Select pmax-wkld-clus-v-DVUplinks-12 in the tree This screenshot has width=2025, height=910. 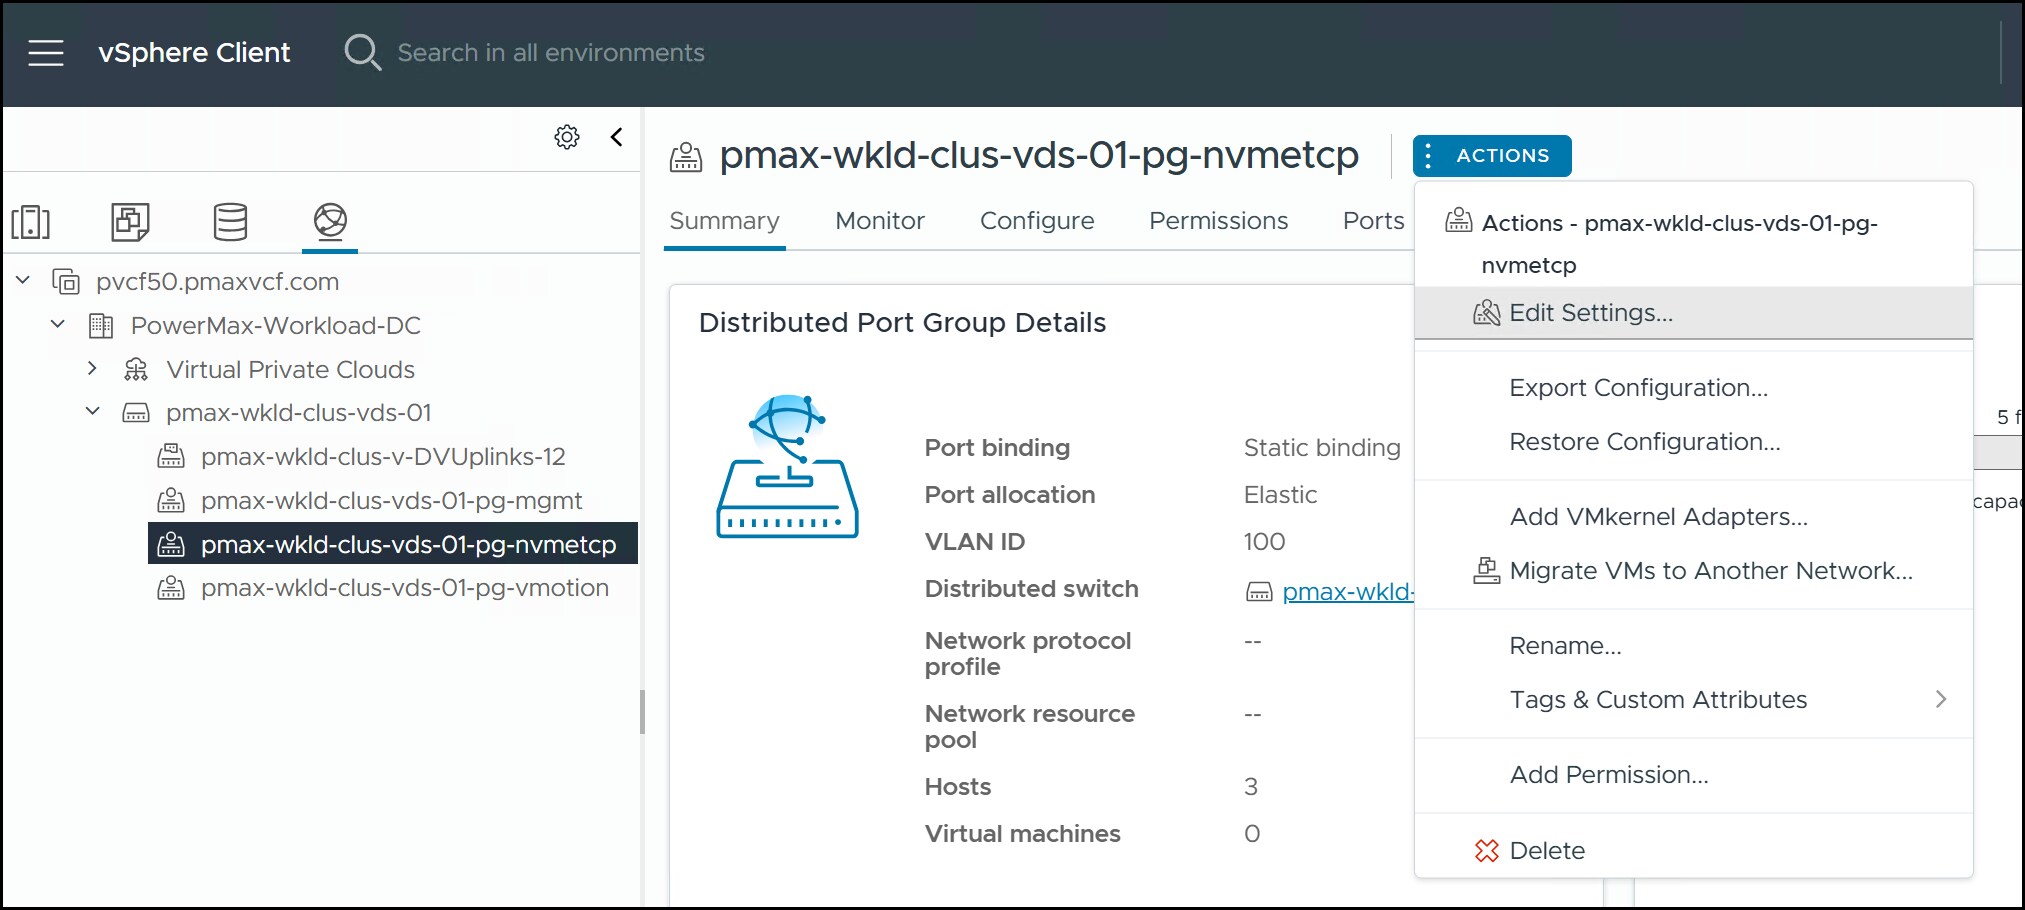[383, 457]
